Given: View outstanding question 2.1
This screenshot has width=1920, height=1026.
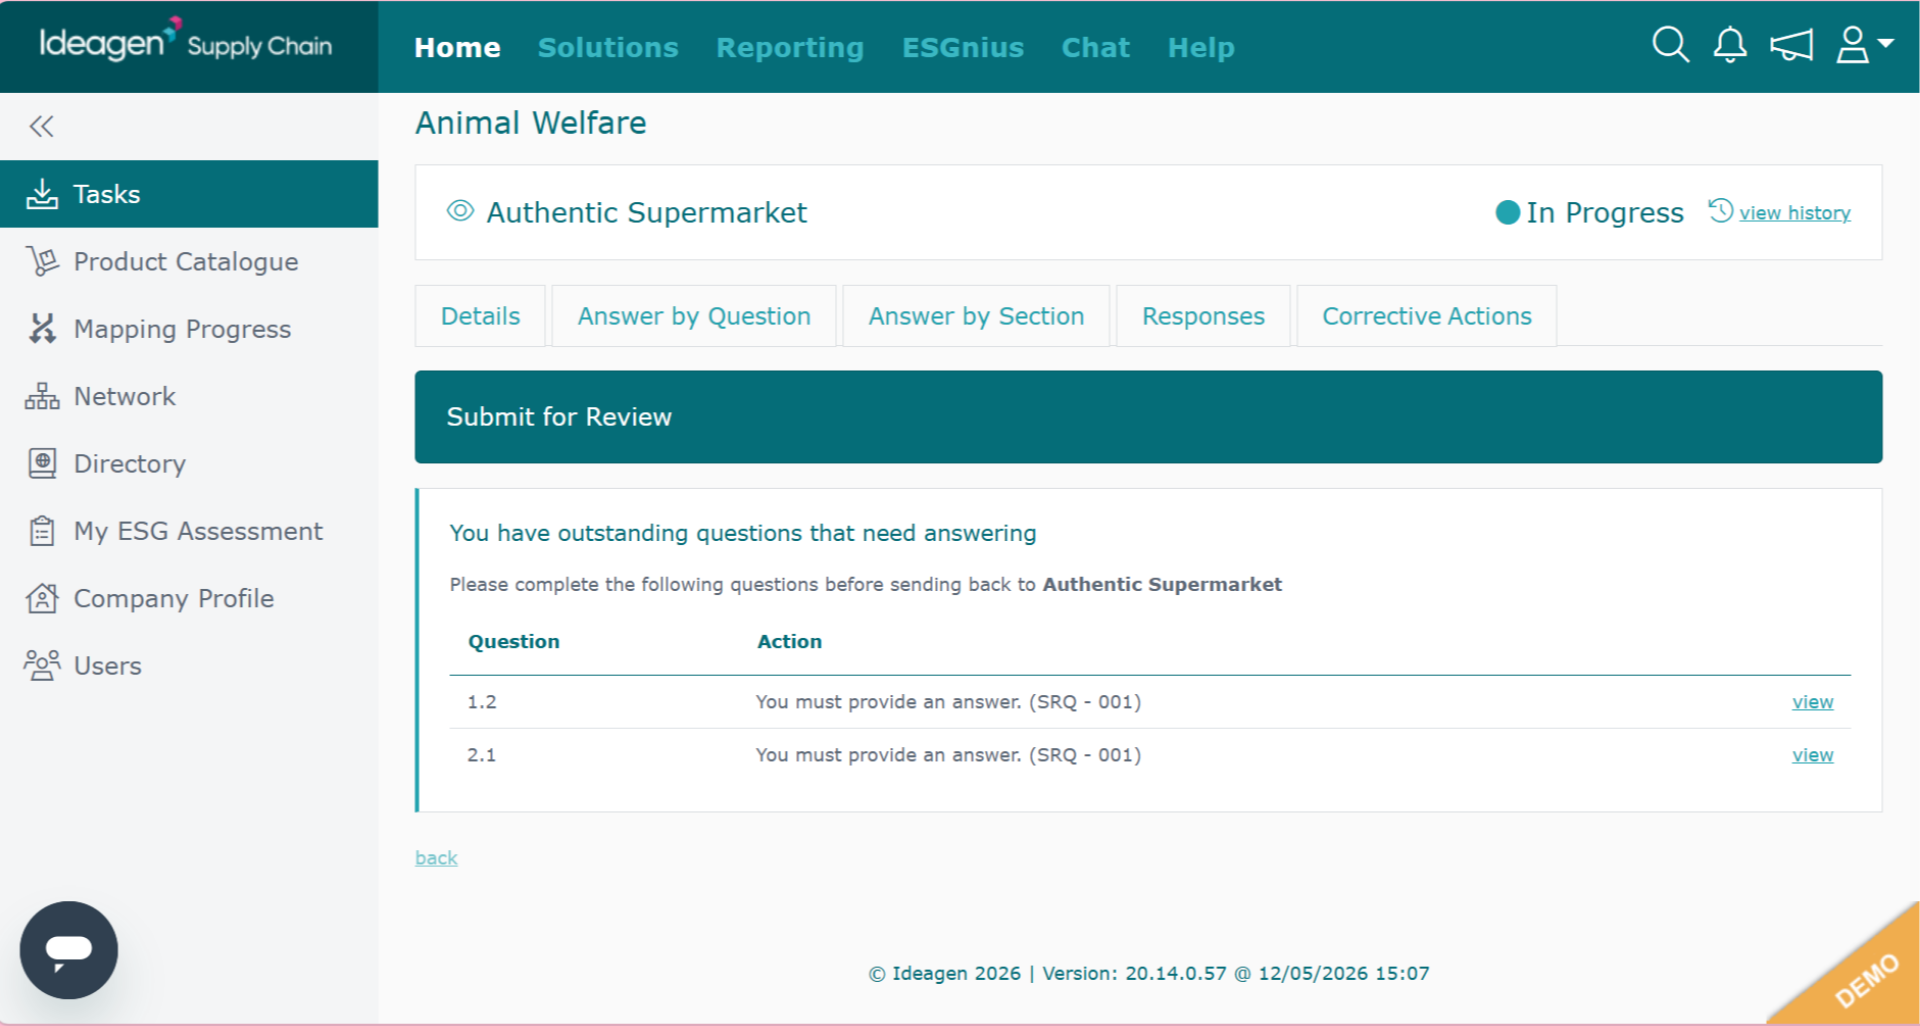Looking at the screenshot, I should (1812, 755).
